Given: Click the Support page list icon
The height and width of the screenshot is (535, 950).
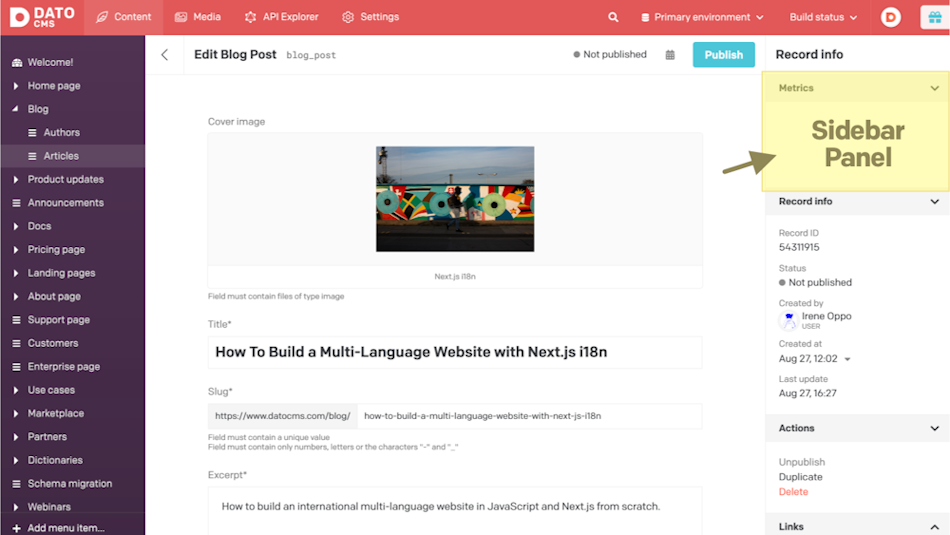Looking at the screenshot, I should click(16, 319).
